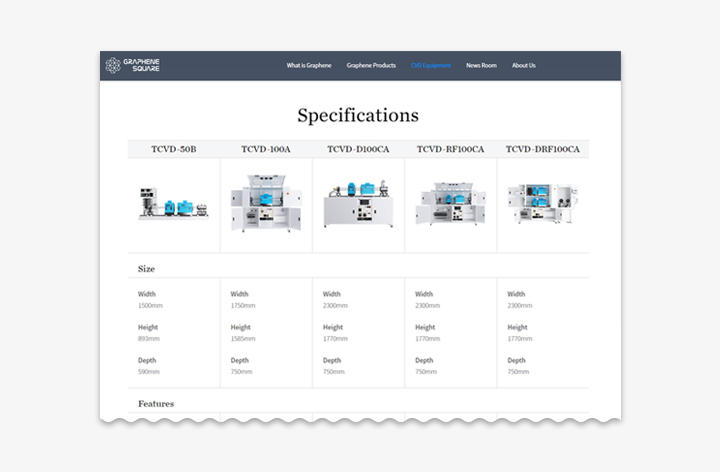Click the Graphene Square logo
This screenshot has height=472, width=720.
132,65
